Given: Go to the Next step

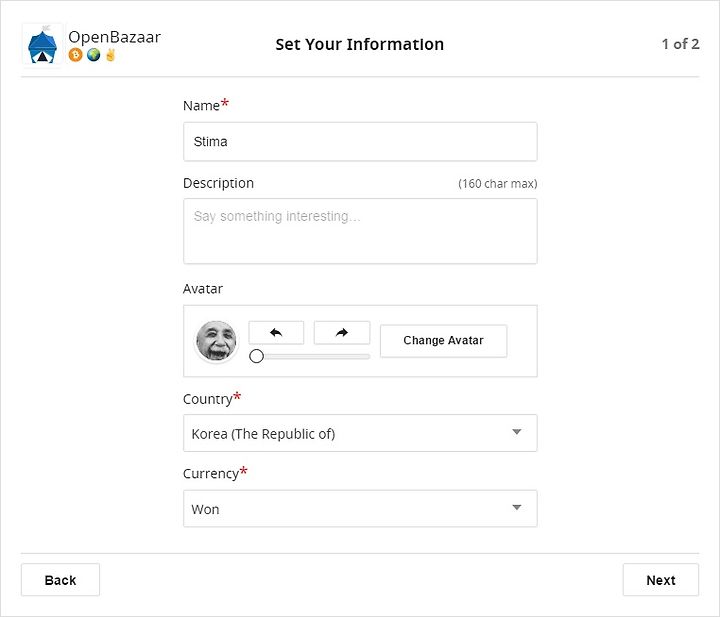Looking at the screenshot, I should click(661, 580).
